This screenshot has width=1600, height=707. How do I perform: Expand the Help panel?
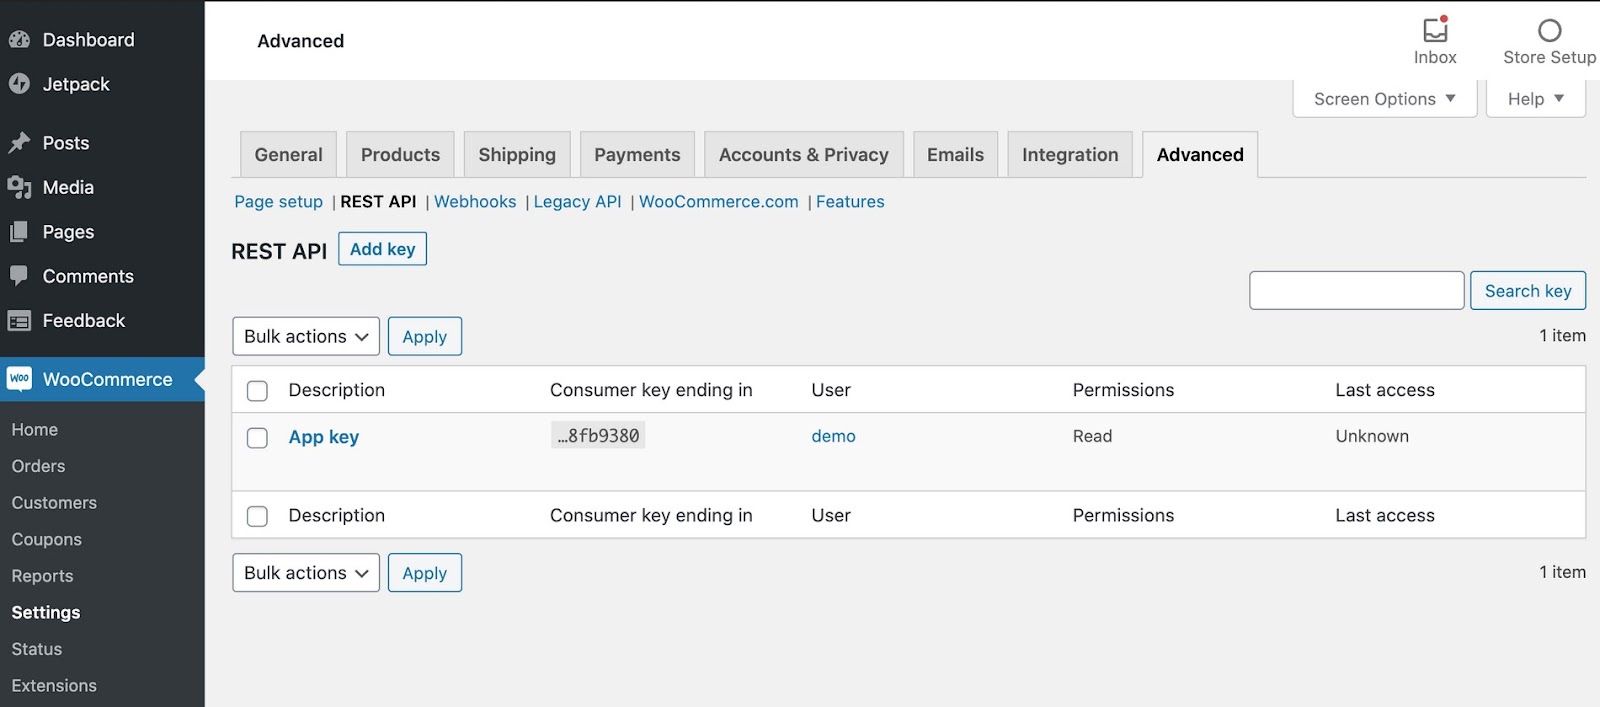pyautogui.click(x=1535, y=99)
